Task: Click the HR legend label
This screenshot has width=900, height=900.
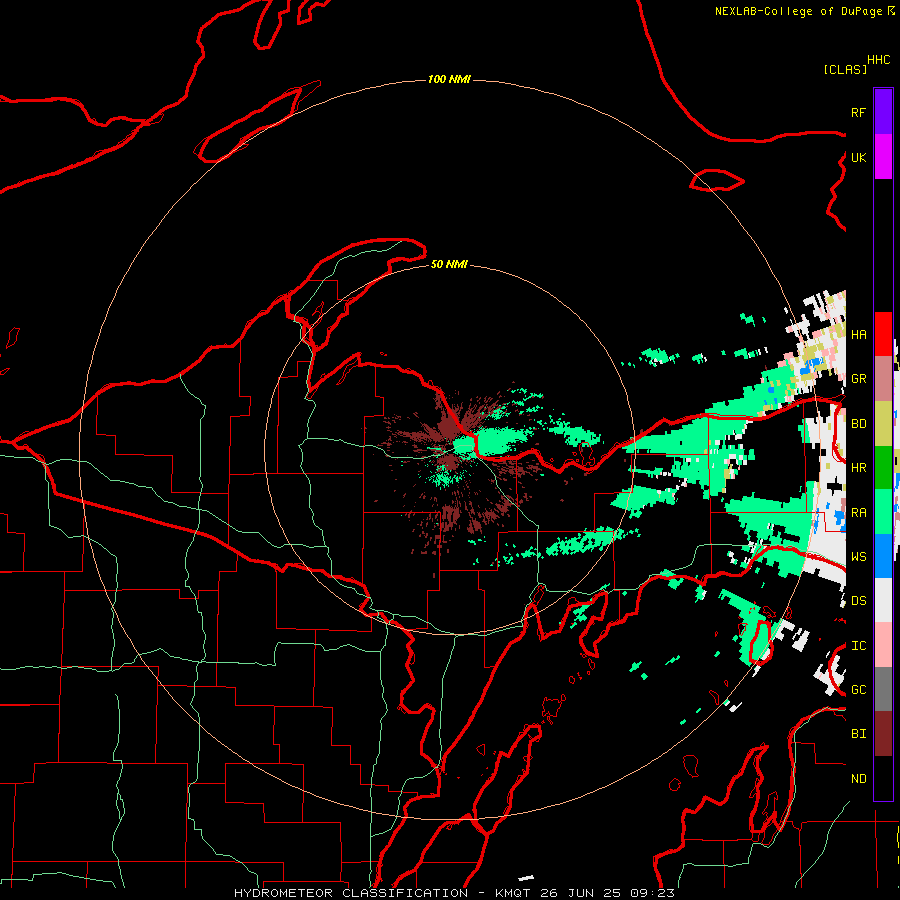Action: click(x=858, y=468)
